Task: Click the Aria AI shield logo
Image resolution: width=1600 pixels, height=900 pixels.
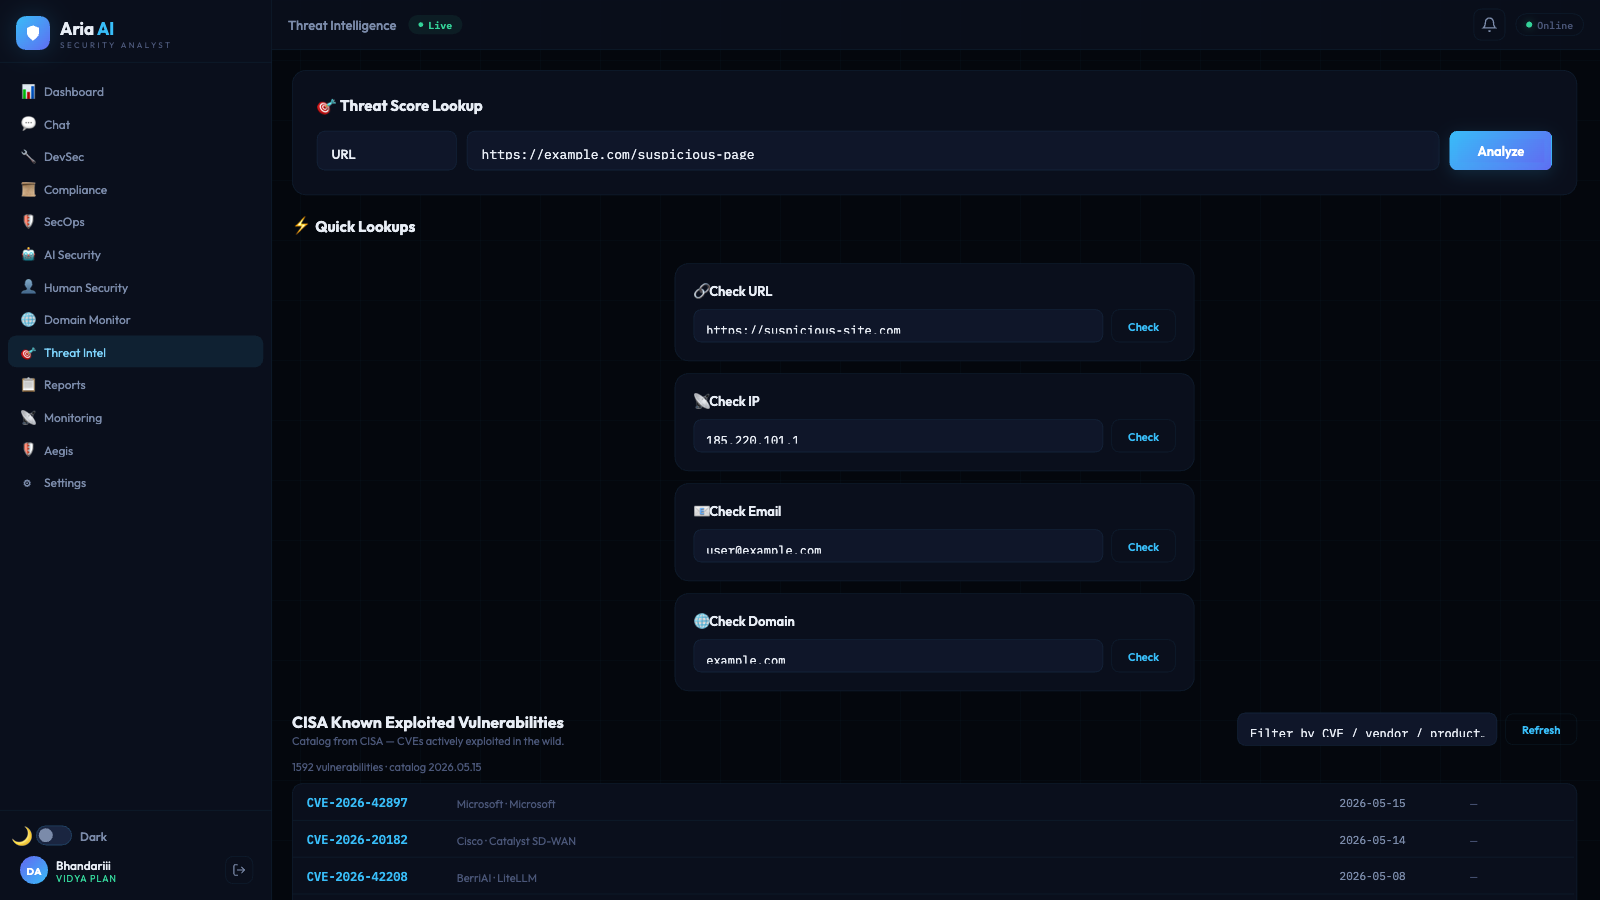Action: (x=33, y=33)
